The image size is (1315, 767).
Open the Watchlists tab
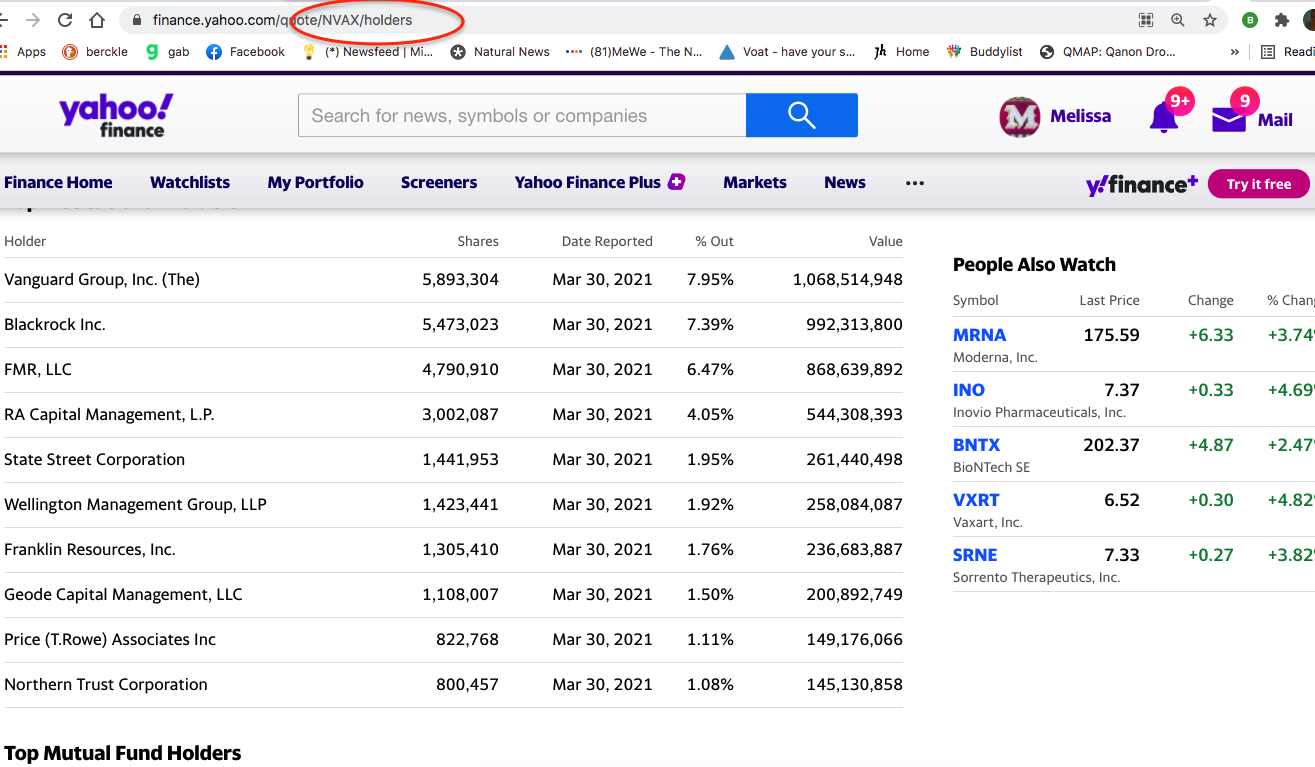click(x=190, y=182)
